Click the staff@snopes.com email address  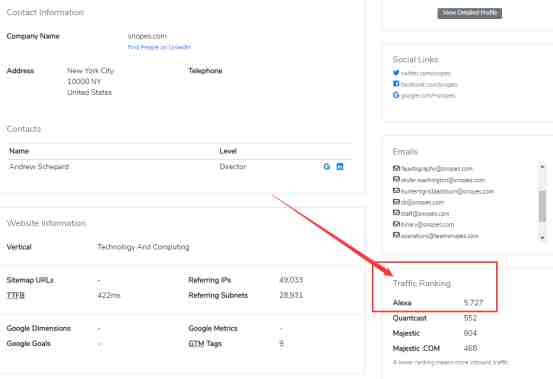coord(425,214)
